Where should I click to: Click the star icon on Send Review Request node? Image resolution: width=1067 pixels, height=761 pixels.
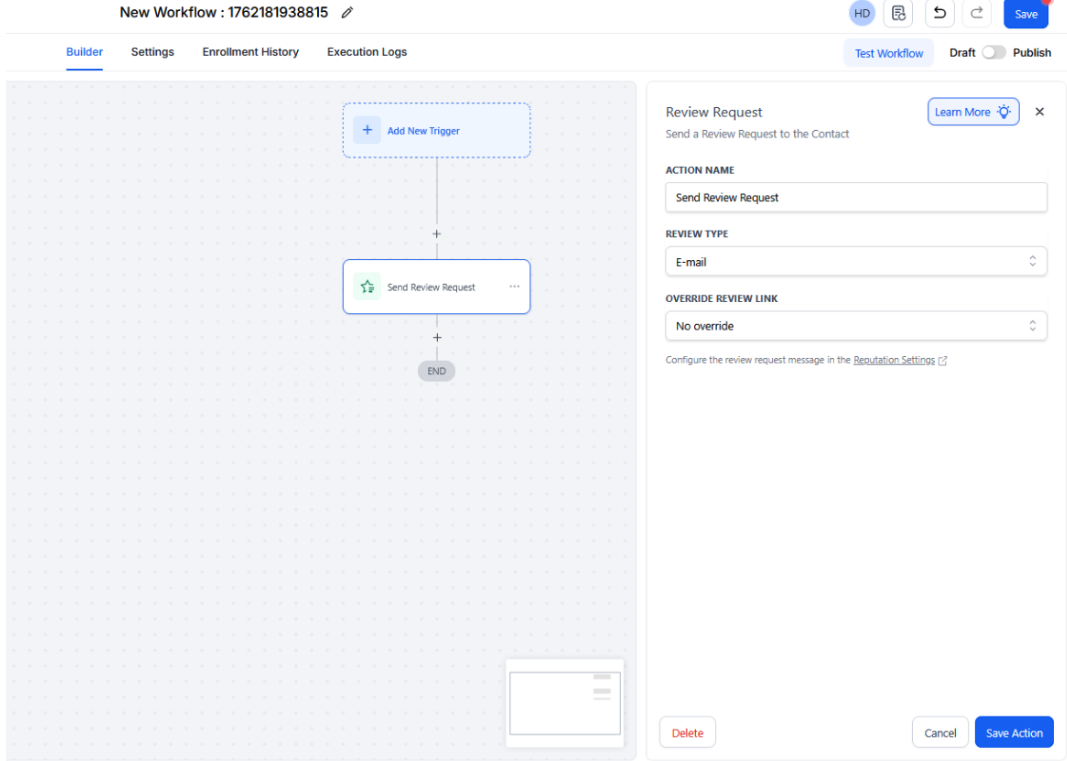367,287
